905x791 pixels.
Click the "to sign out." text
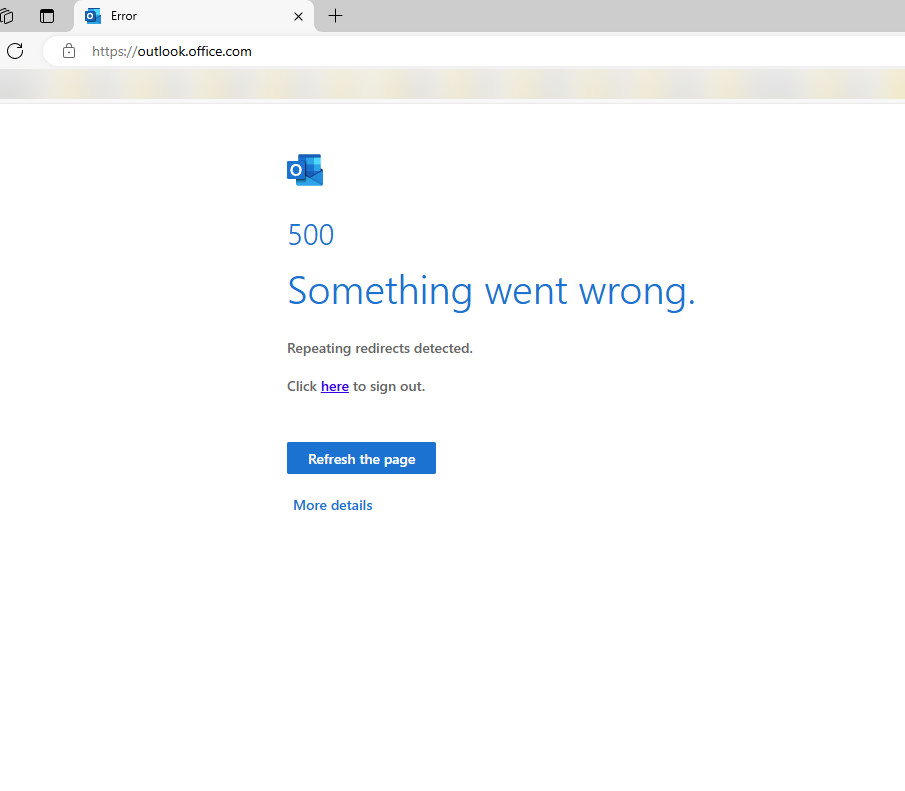click(389, 386)
